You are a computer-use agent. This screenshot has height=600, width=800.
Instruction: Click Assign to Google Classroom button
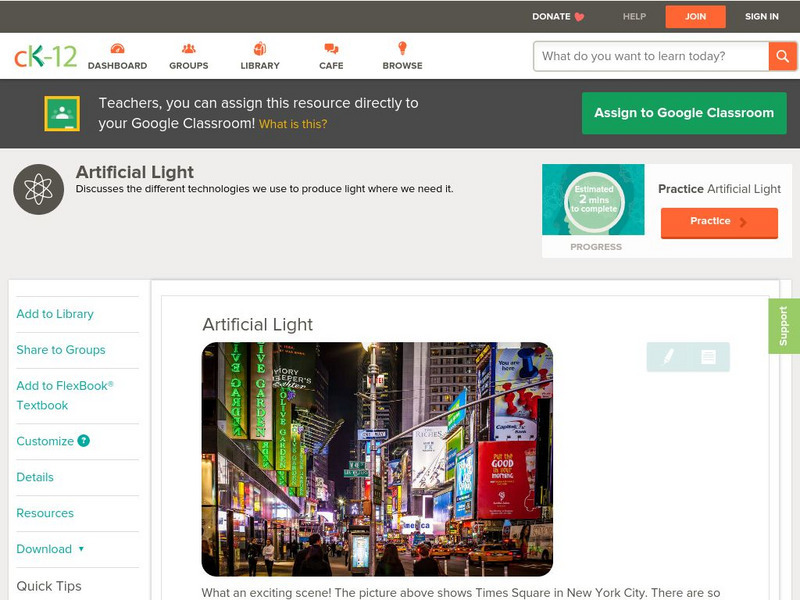pos(684,113)
